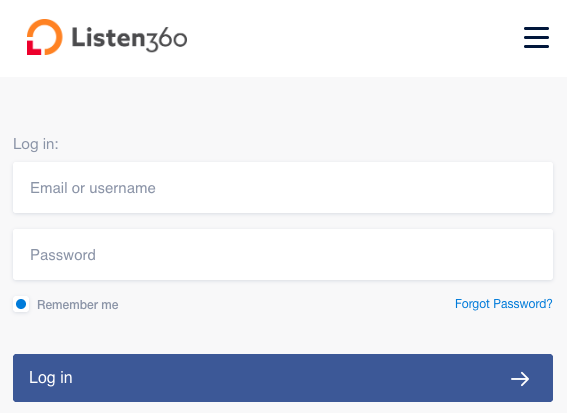This screenshot has width=567, height=413.
Task: Open the Forgot Password? link
Action: tap(503, 304)
